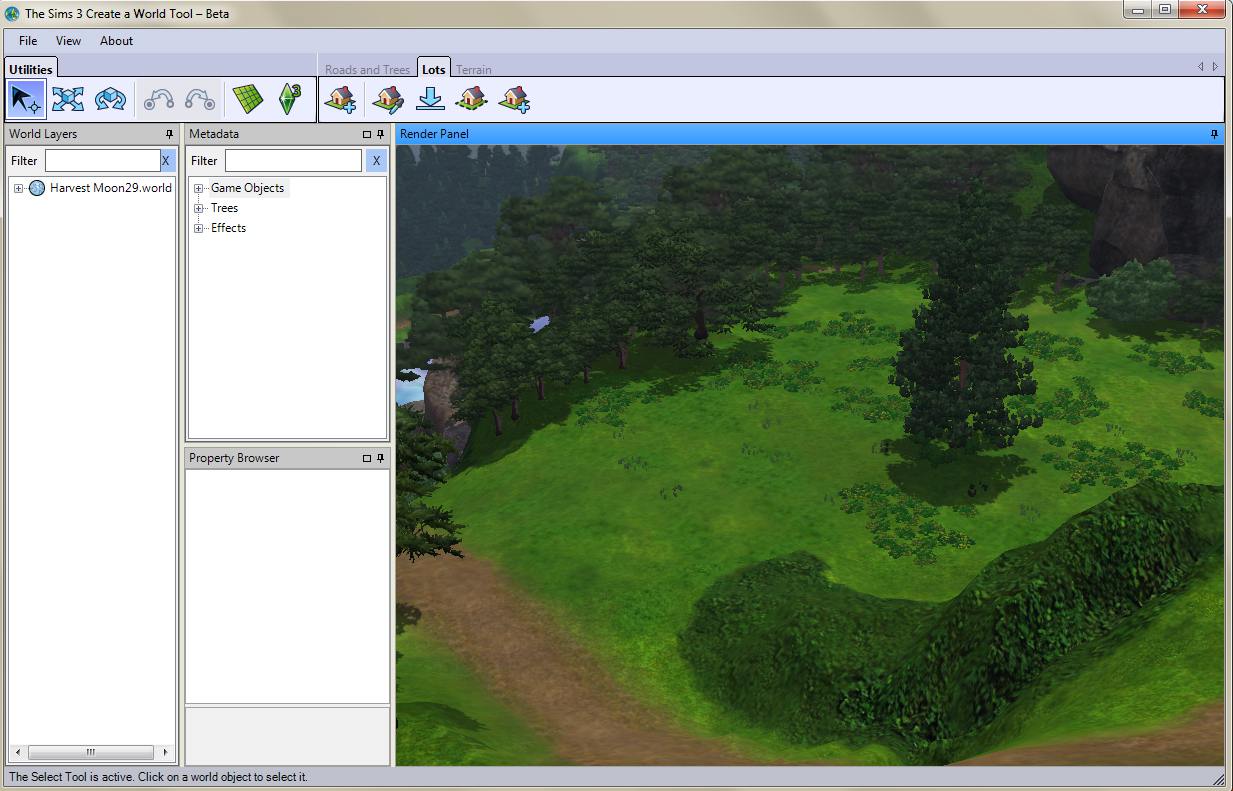Image resolution: width=1233 pixels, height=791 pixels.
Task: Choose the Rotate object tool icon
Action: [110, 99]
